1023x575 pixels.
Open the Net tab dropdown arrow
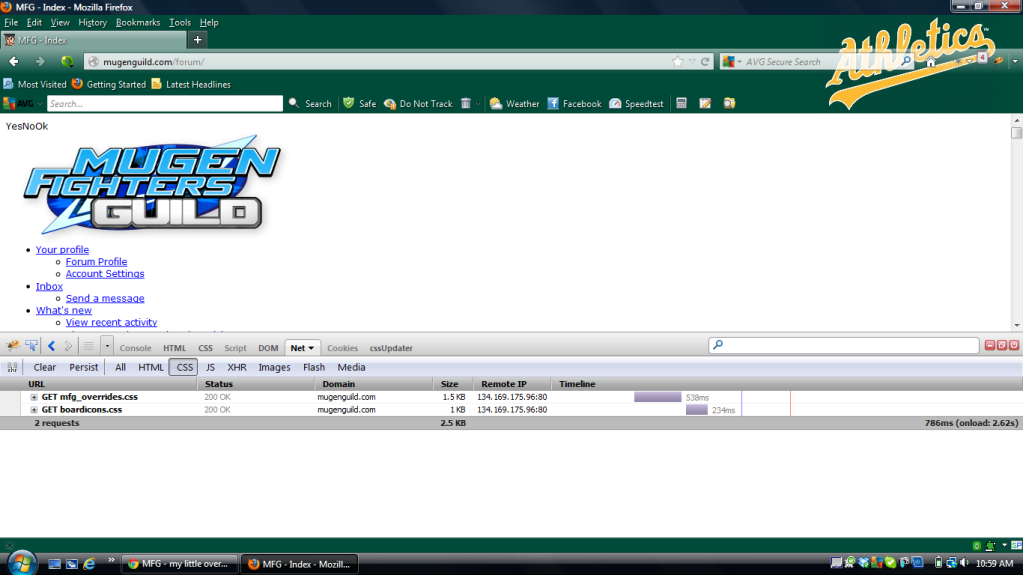click(311, 348)
